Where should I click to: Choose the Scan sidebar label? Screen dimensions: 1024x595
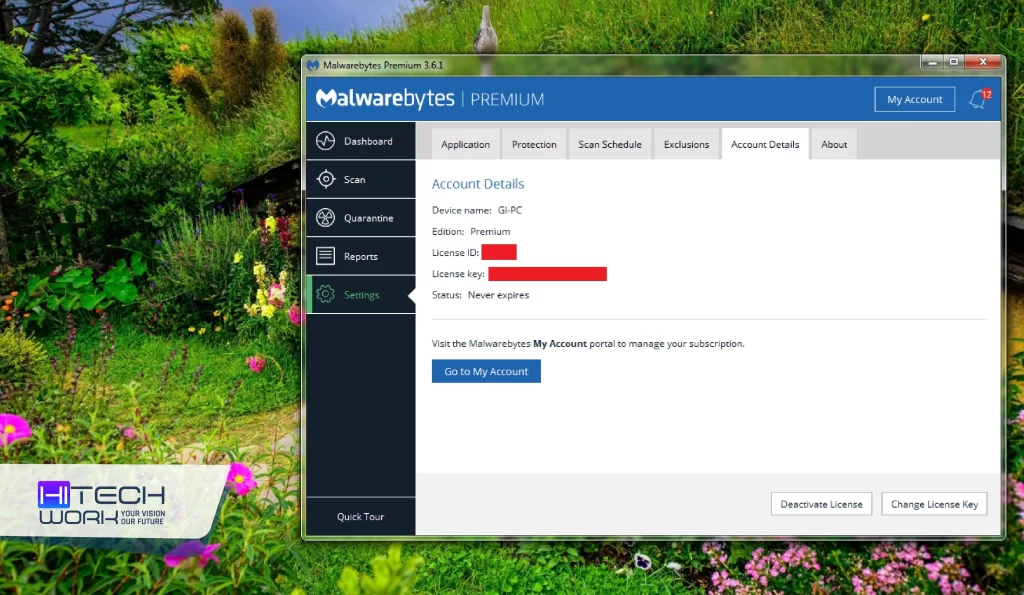tap(355, 180)
